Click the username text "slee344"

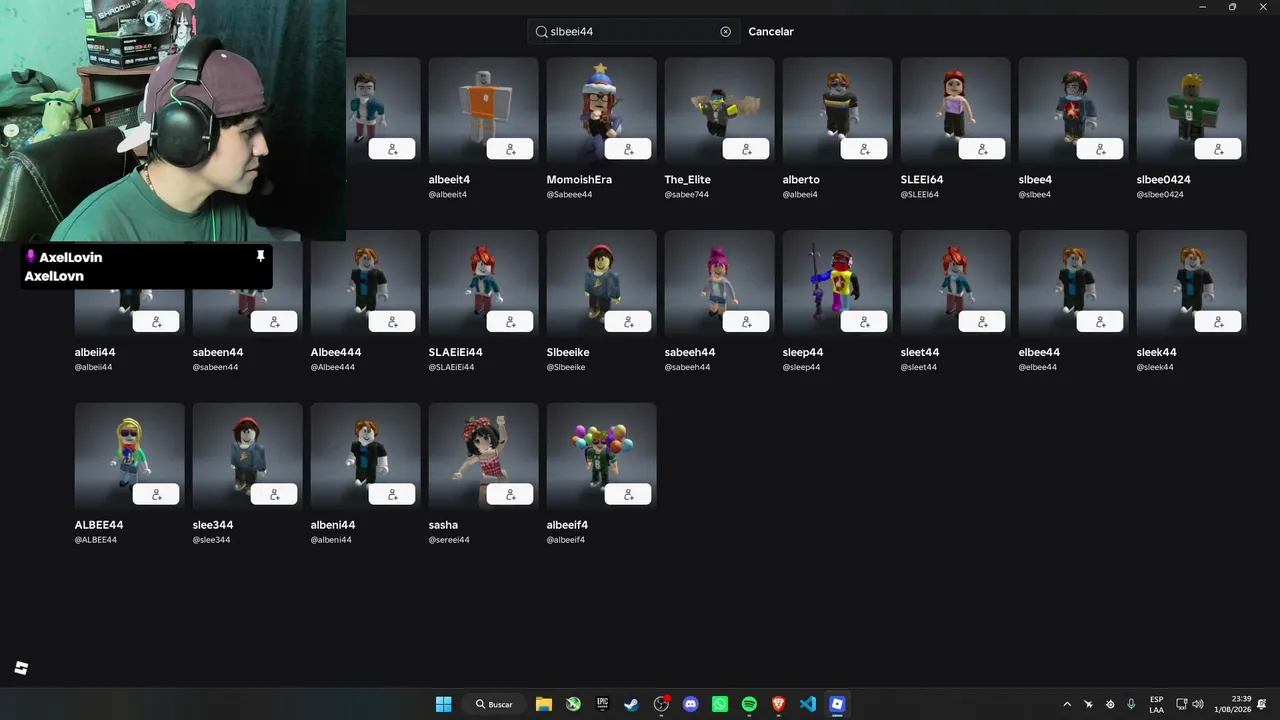(x=213, y=525)
